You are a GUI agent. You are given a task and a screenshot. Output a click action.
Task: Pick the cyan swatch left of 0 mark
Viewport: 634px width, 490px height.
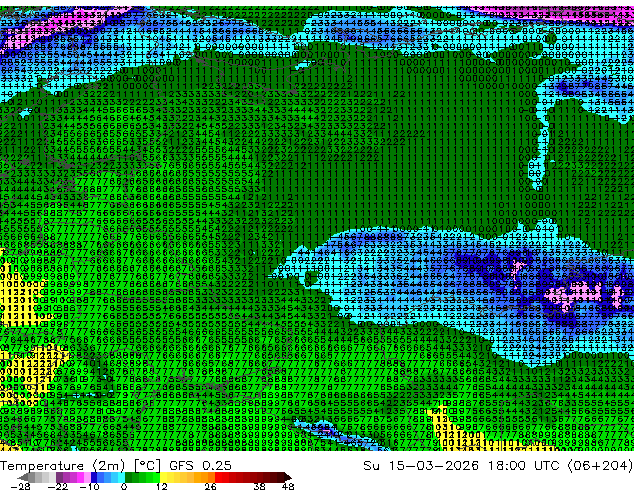[121, 477]
